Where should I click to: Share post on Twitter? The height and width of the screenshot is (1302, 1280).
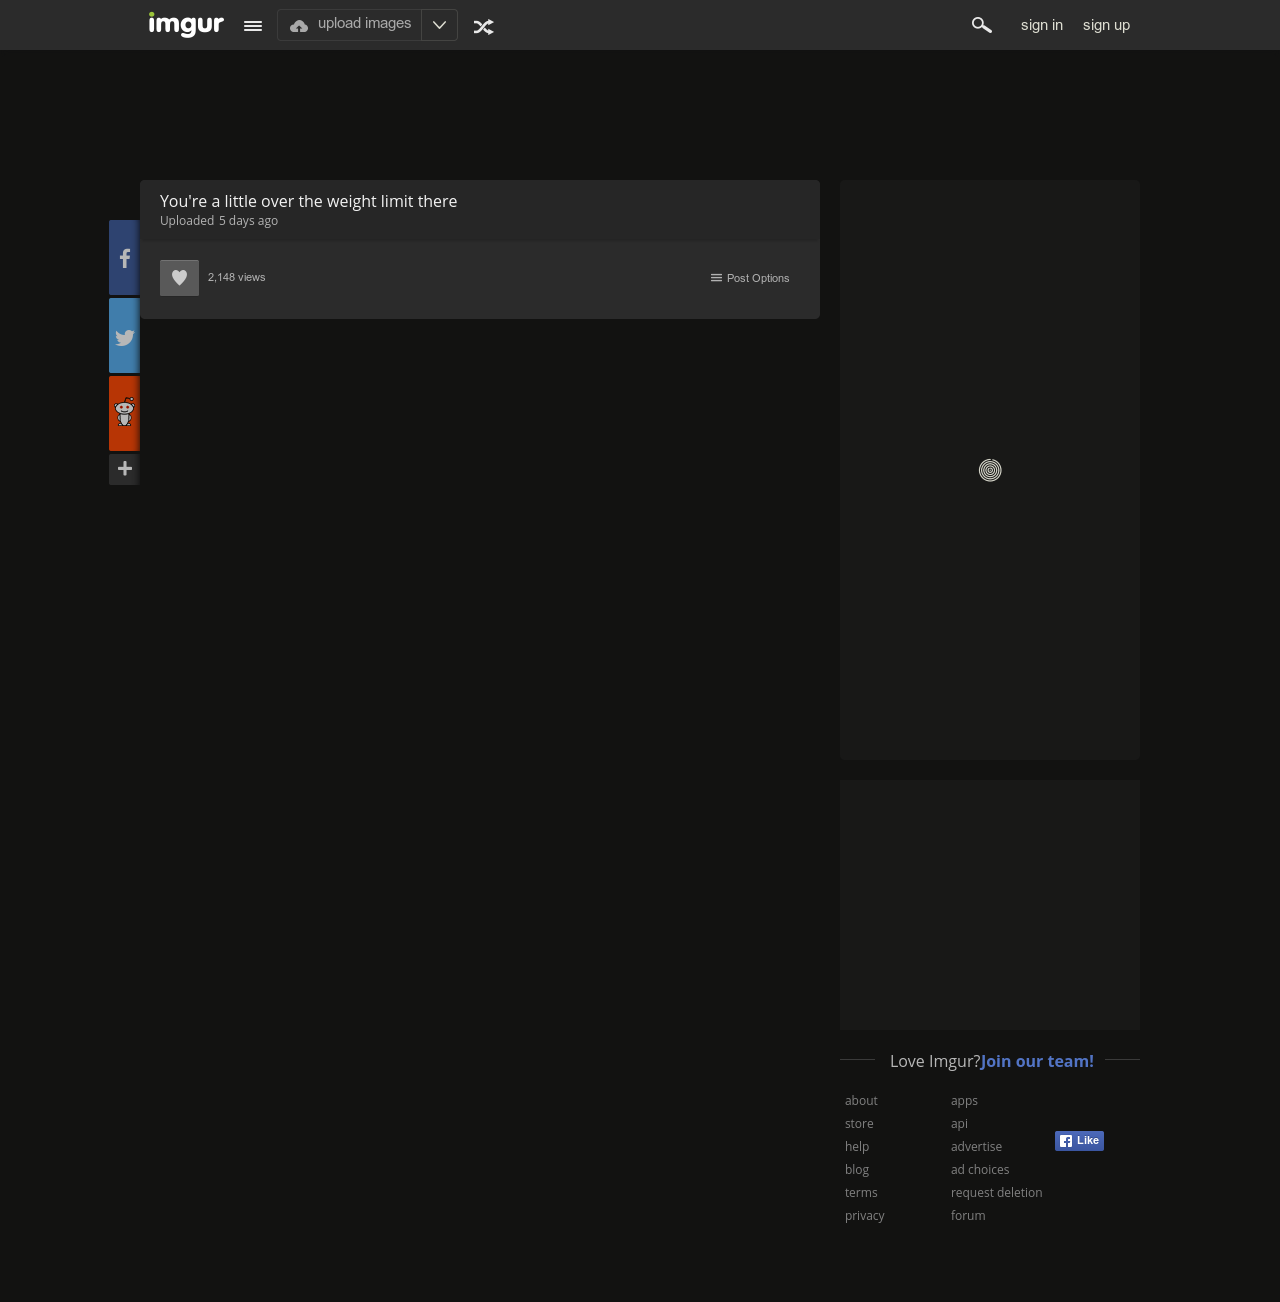[x=124, y=335]
